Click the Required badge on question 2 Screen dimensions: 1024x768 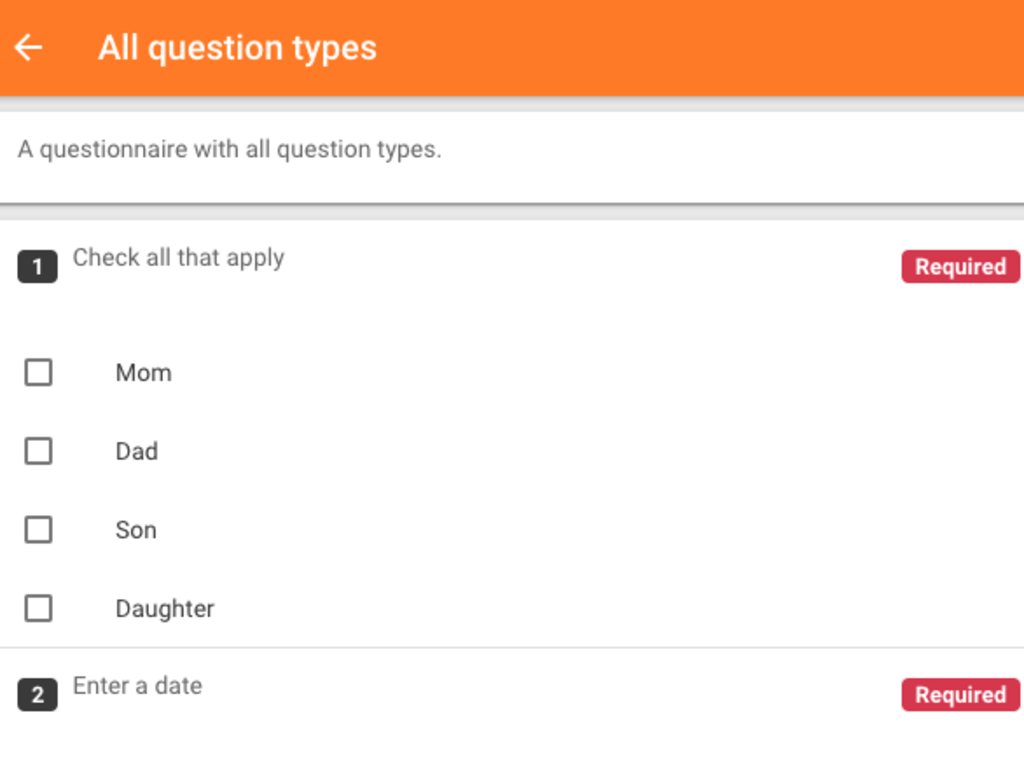pyautogui.click(x=959, y=694)
